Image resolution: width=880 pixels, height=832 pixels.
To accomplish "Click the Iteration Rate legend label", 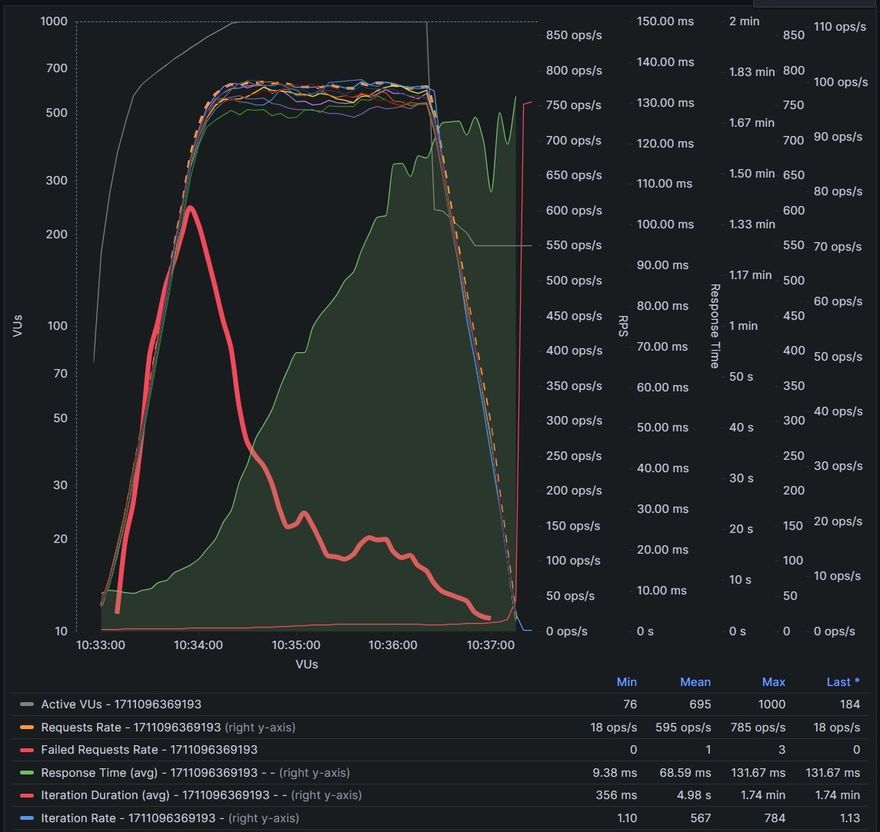I will pyautogui.click(x=128, y=818).
